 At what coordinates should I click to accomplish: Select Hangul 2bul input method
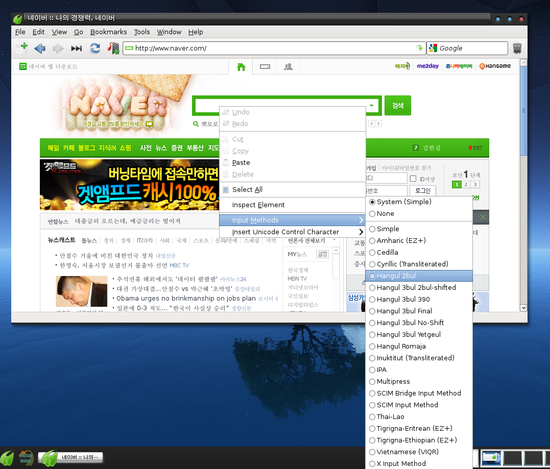[x=419, y=276]
